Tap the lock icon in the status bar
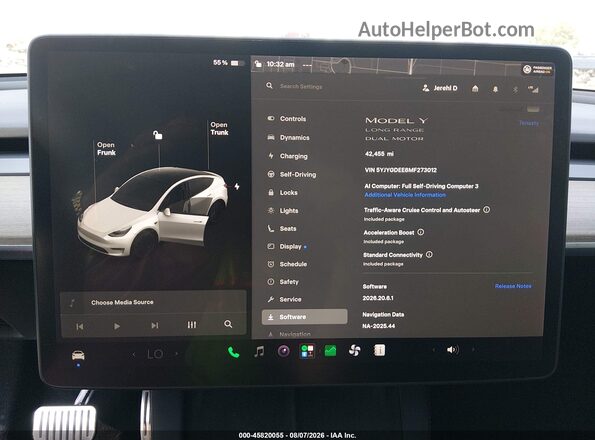This screenshot has width=595, height=440. tap(258, 64)
